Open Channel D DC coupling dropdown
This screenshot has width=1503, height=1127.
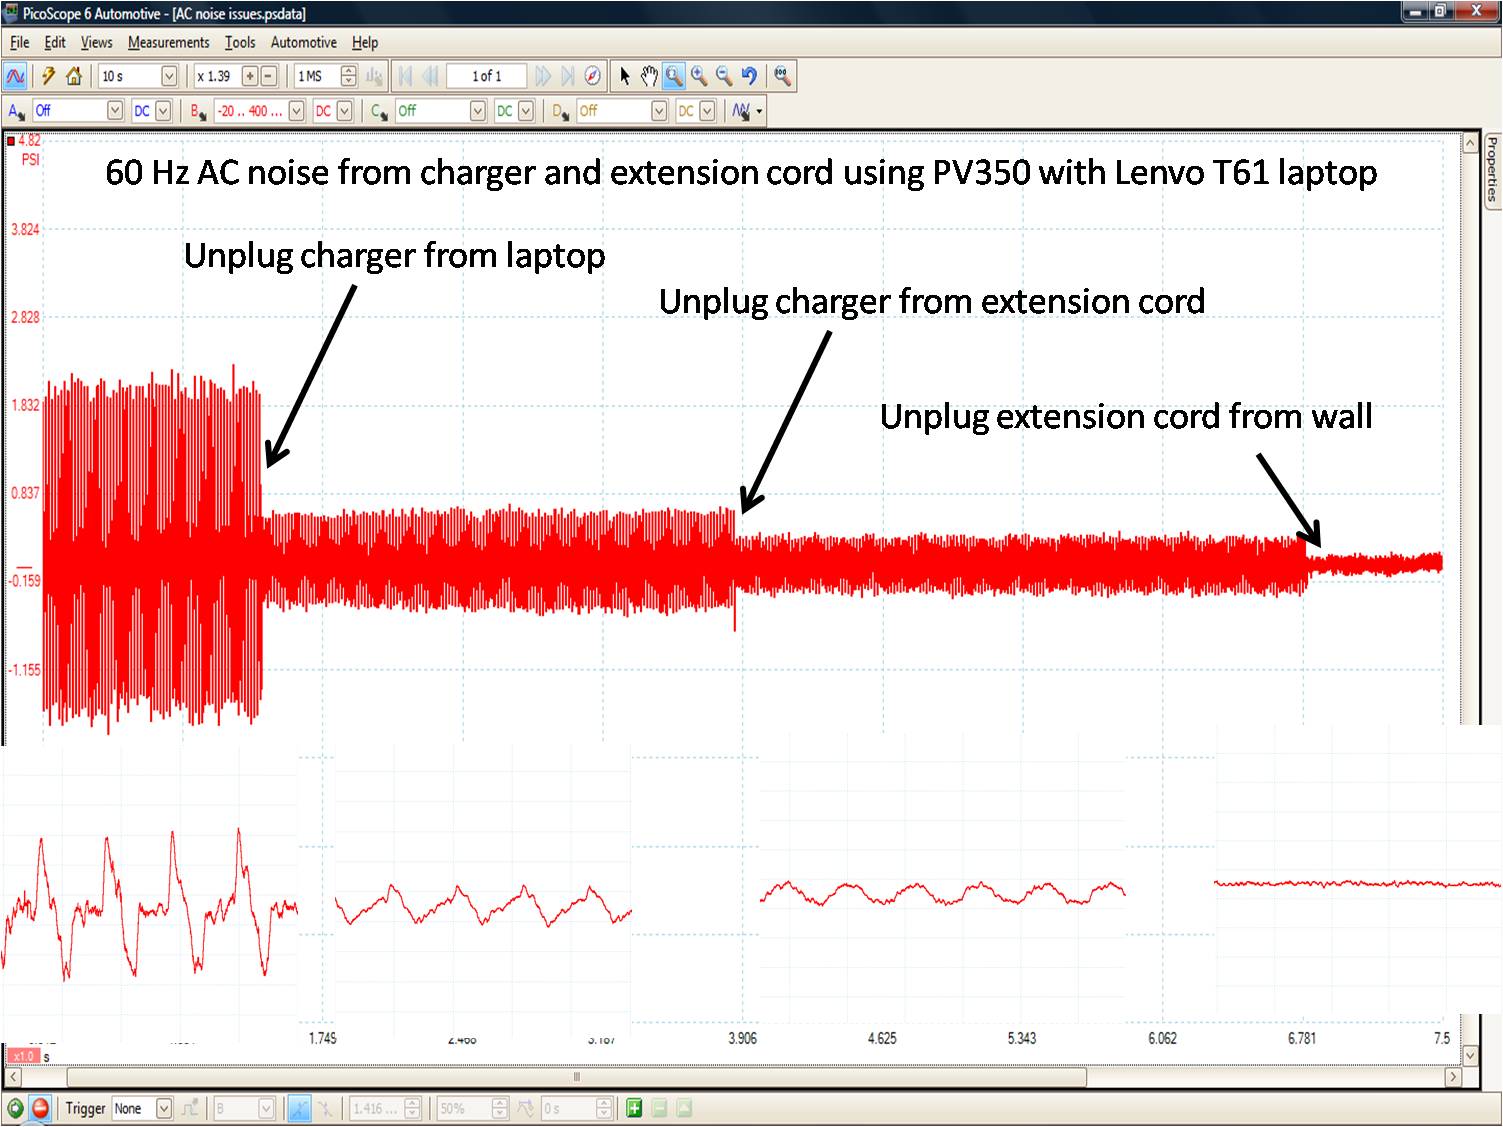708,111
